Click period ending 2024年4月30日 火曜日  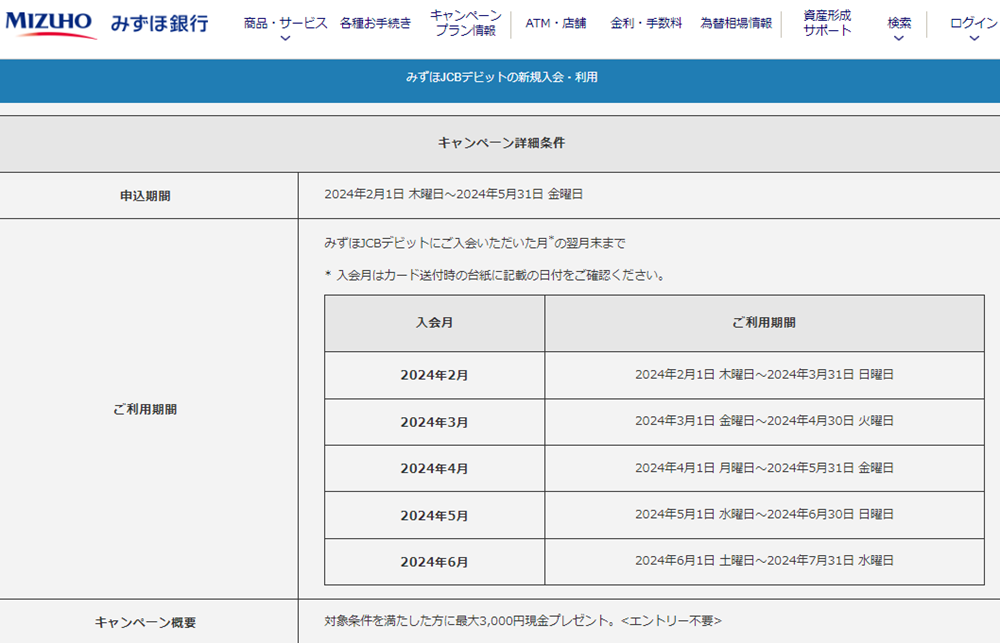pyautogui.click(x=764, y=421)
